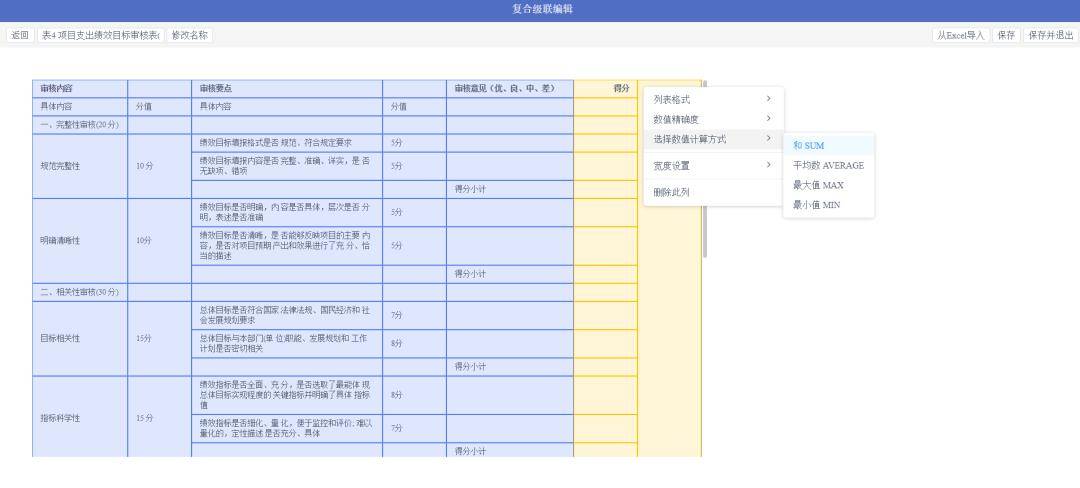The image size is (1080, 488).
Task: Click 5分 beside 绩效目标填报格式是否规范
Action: click(414, 143)
